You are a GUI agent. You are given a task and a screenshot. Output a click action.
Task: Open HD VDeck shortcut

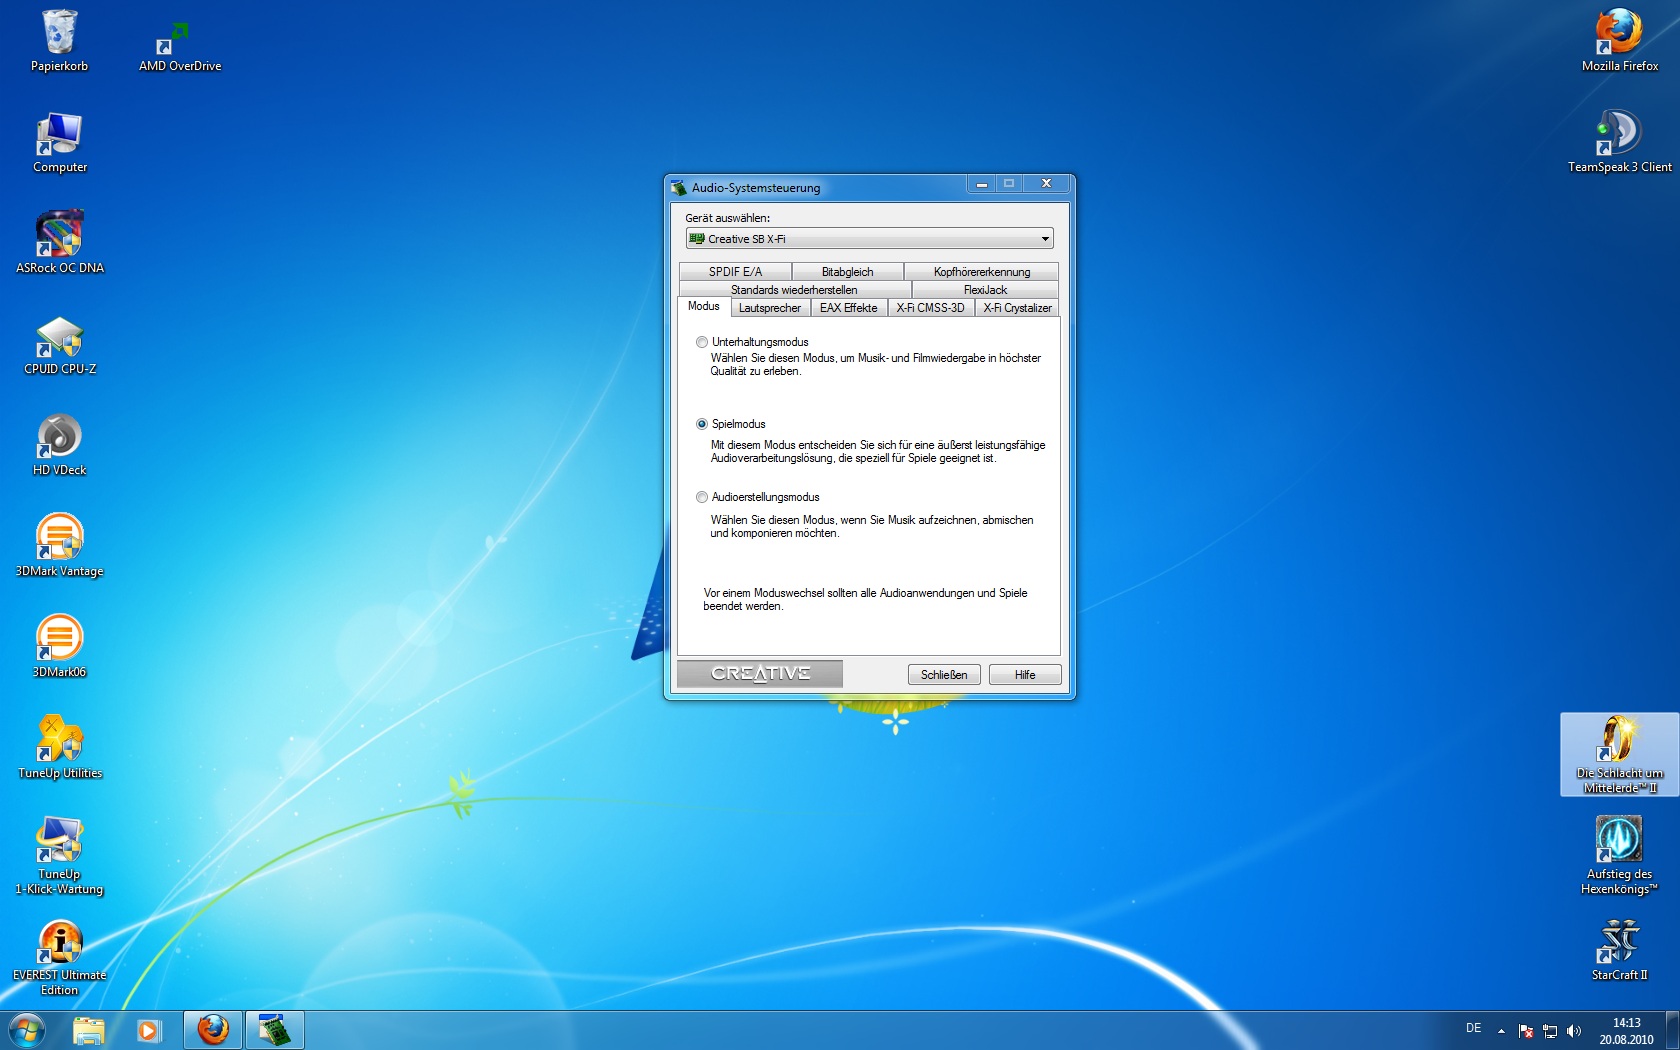pyautogui.click(x=59, y=445)
